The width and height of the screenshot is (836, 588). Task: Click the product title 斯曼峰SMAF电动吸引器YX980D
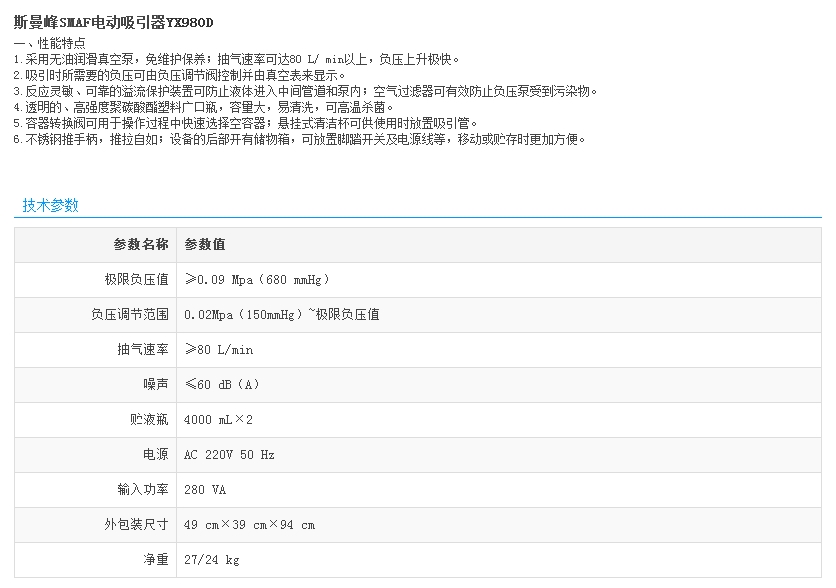[114, 22]
